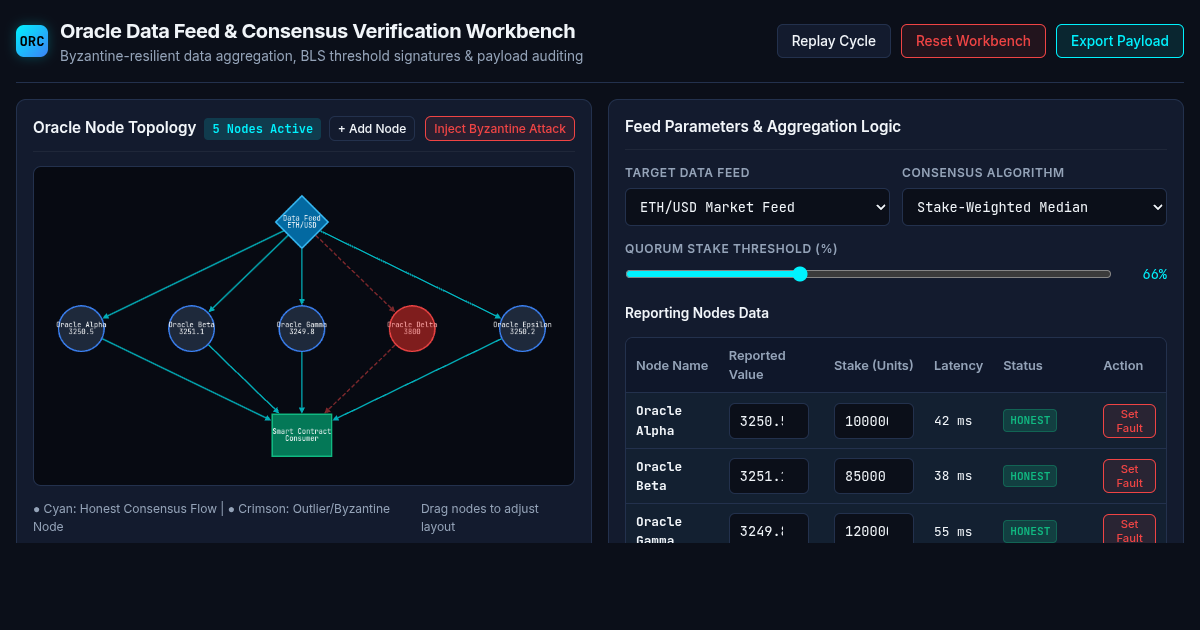Image resolution: width=1200 pixels, height=630 pixels.
Task: Click the Replay Cycle button
Action: [x=834, y=41]
